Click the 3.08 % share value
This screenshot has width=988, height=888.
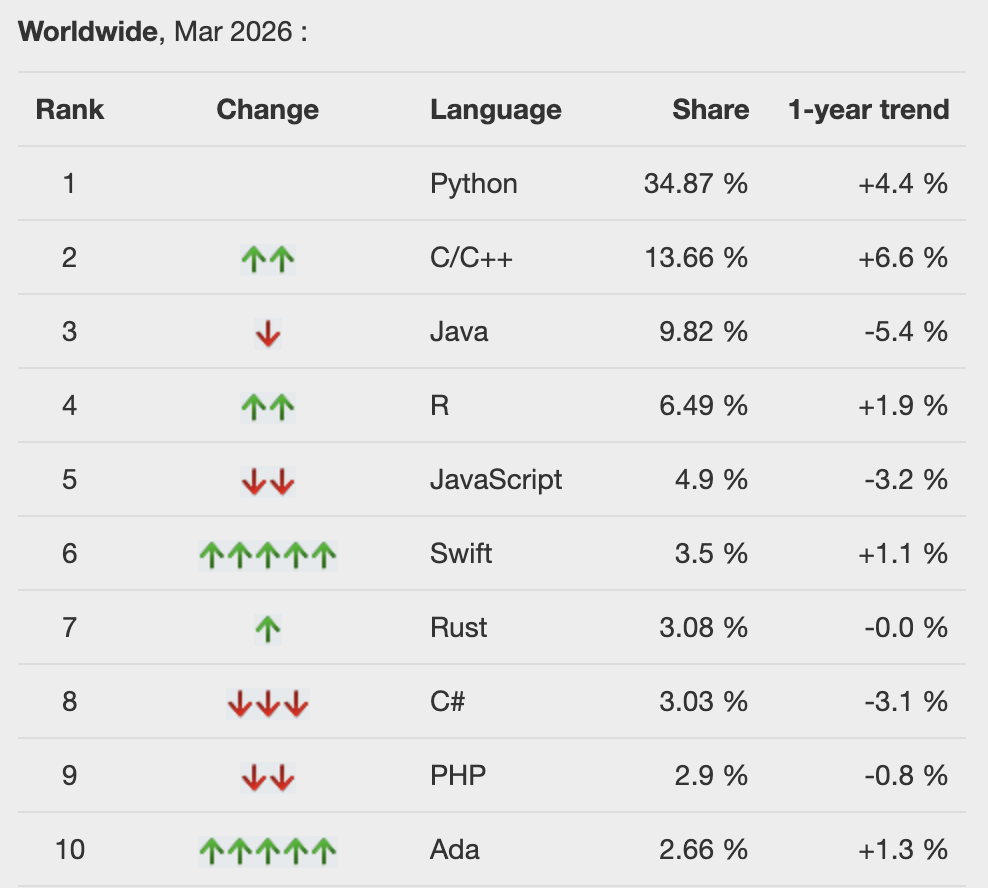click(x=703, y=628)
